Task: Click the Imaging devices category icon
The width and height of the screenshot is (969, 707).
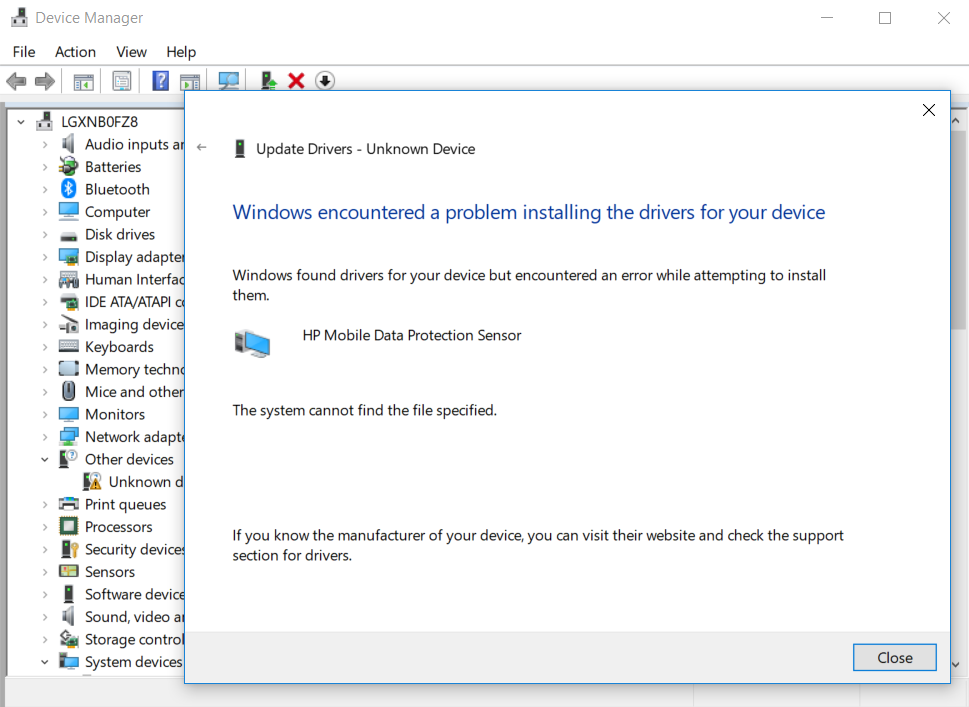Action: coord(69,324)
